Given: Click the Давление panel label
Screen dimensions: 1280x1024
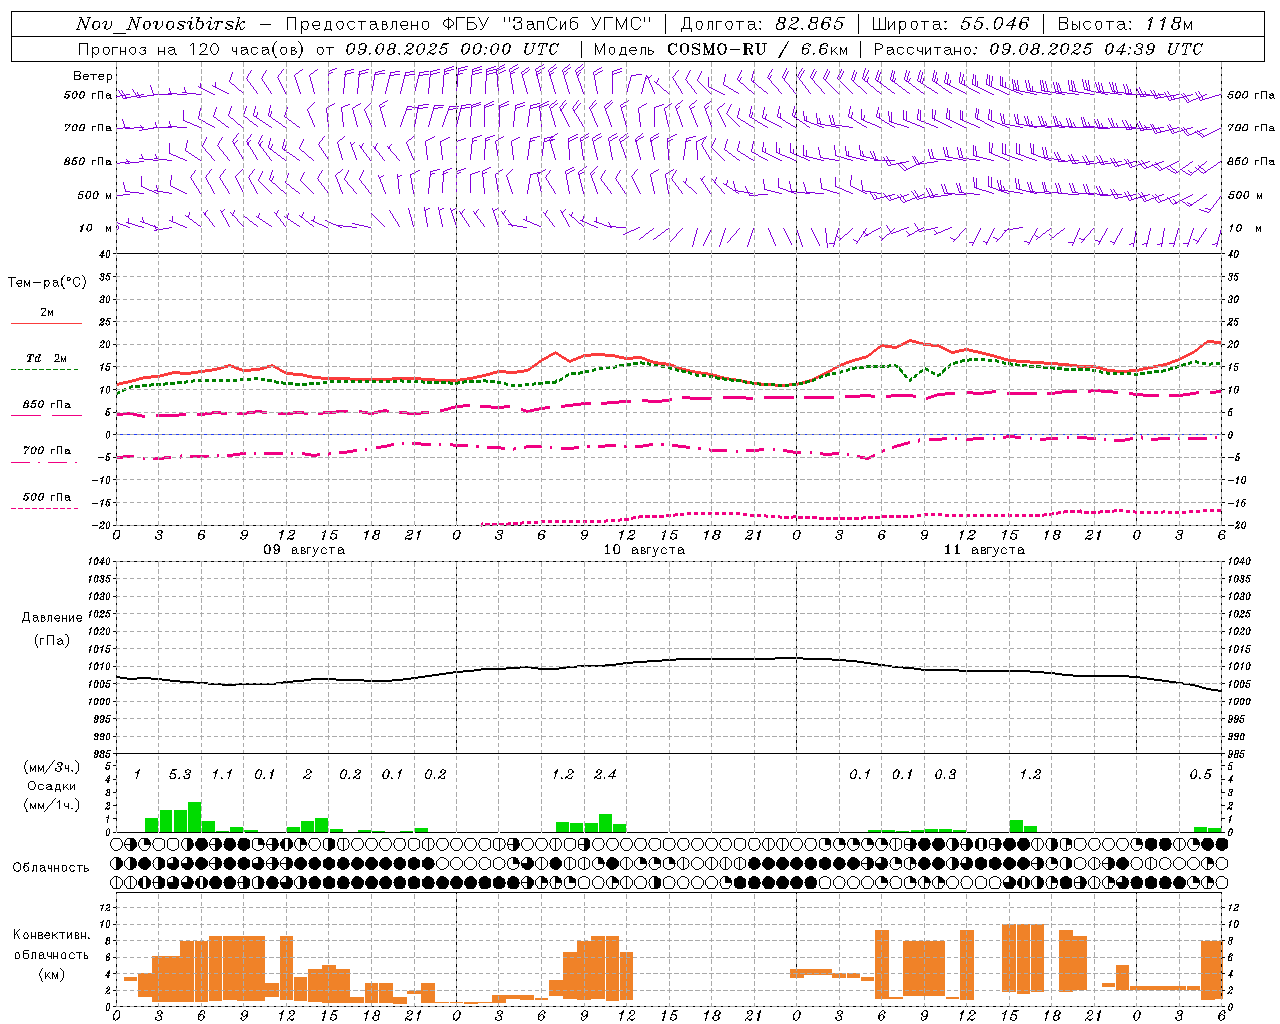Looking at the screenshot, I should coord(52,617).
